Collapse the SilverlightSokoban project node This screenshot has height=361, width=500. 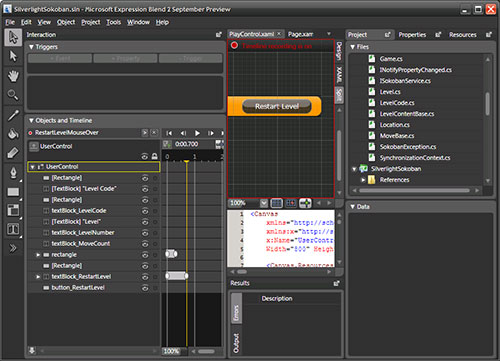pyautogui.click(x=354, y=169)
